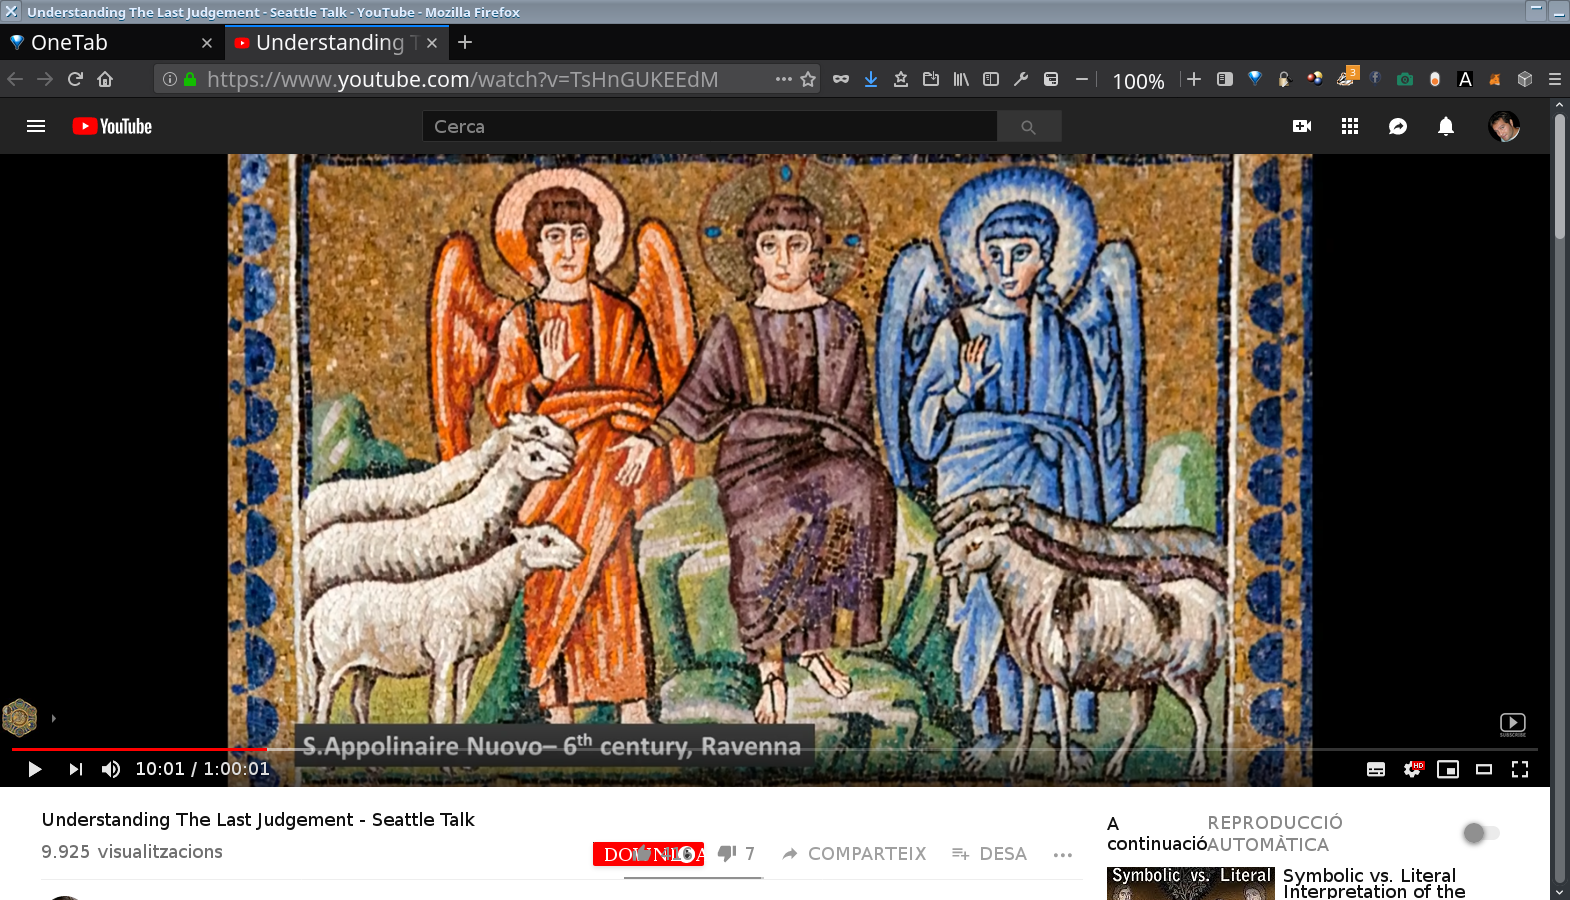Reset zoom 100% level
Screen dimensions: 1570x900
(1138, 81)
